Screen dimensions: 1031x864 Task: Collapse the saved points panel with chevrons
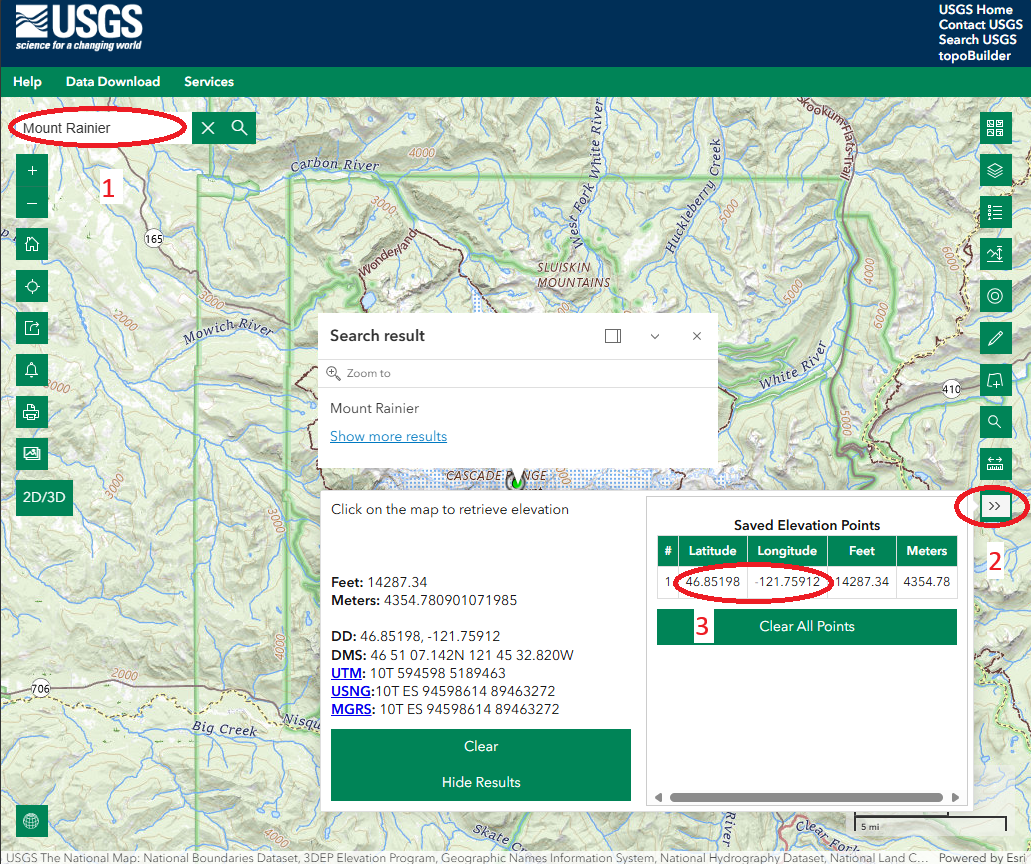pos(994,506)
